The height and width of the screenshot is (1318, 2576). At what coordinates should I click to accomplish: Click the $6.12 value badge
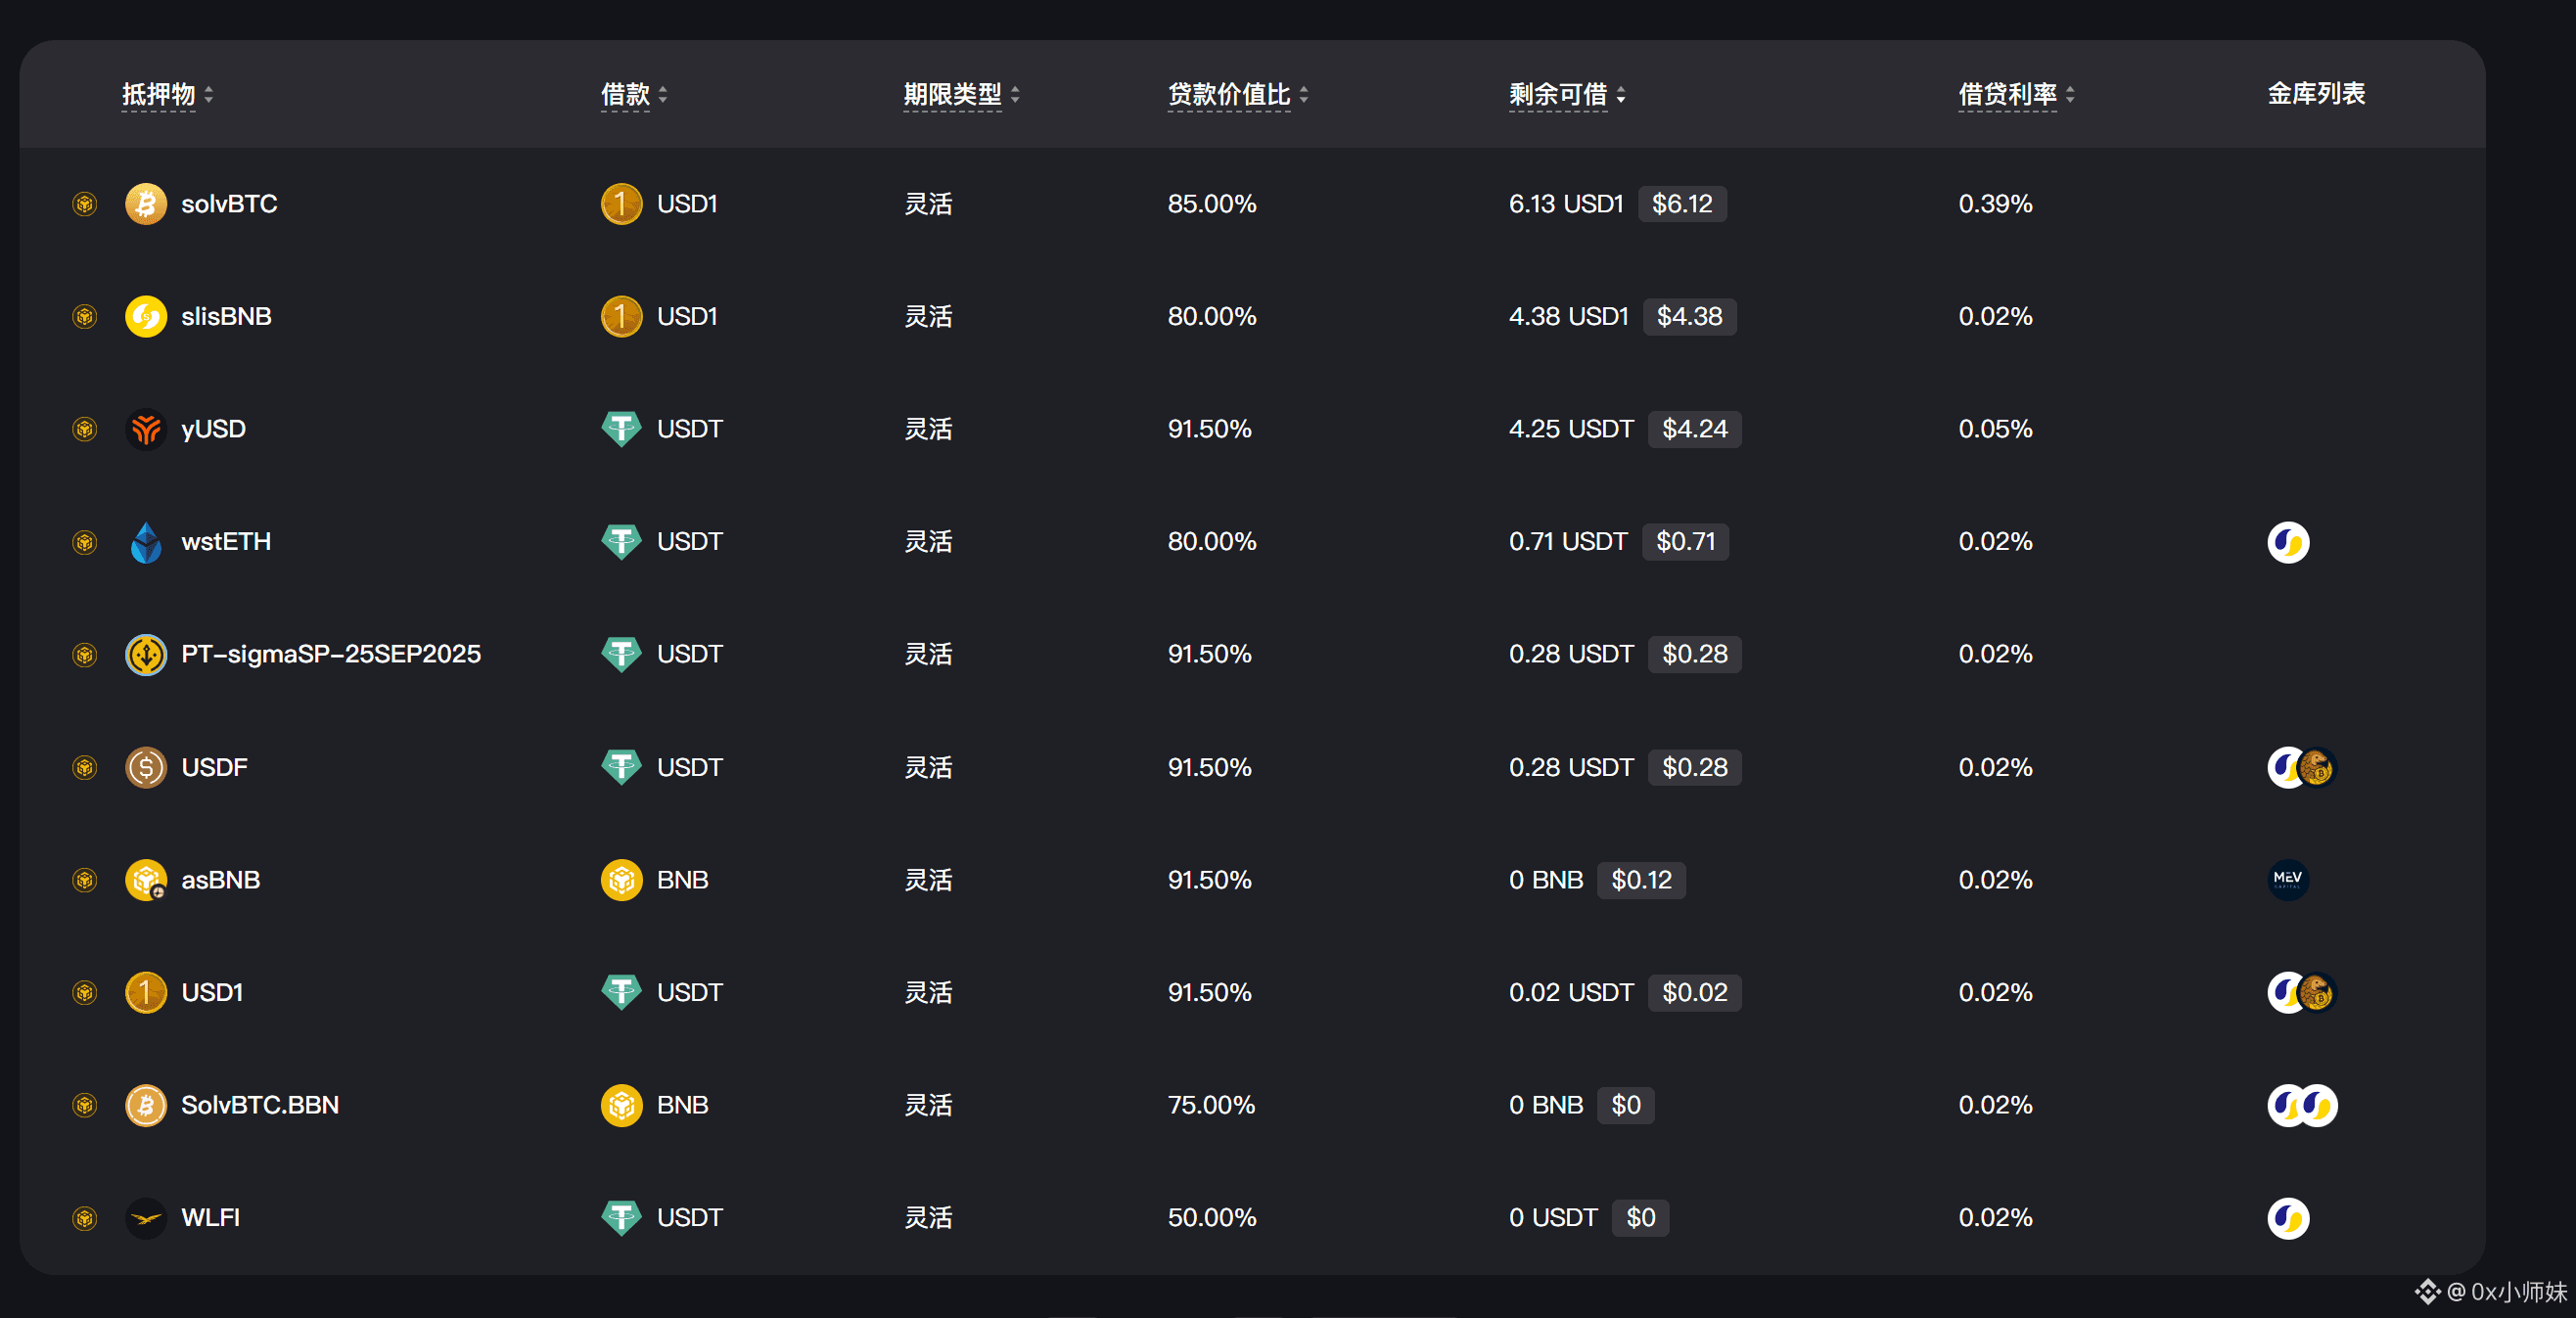1681,204
